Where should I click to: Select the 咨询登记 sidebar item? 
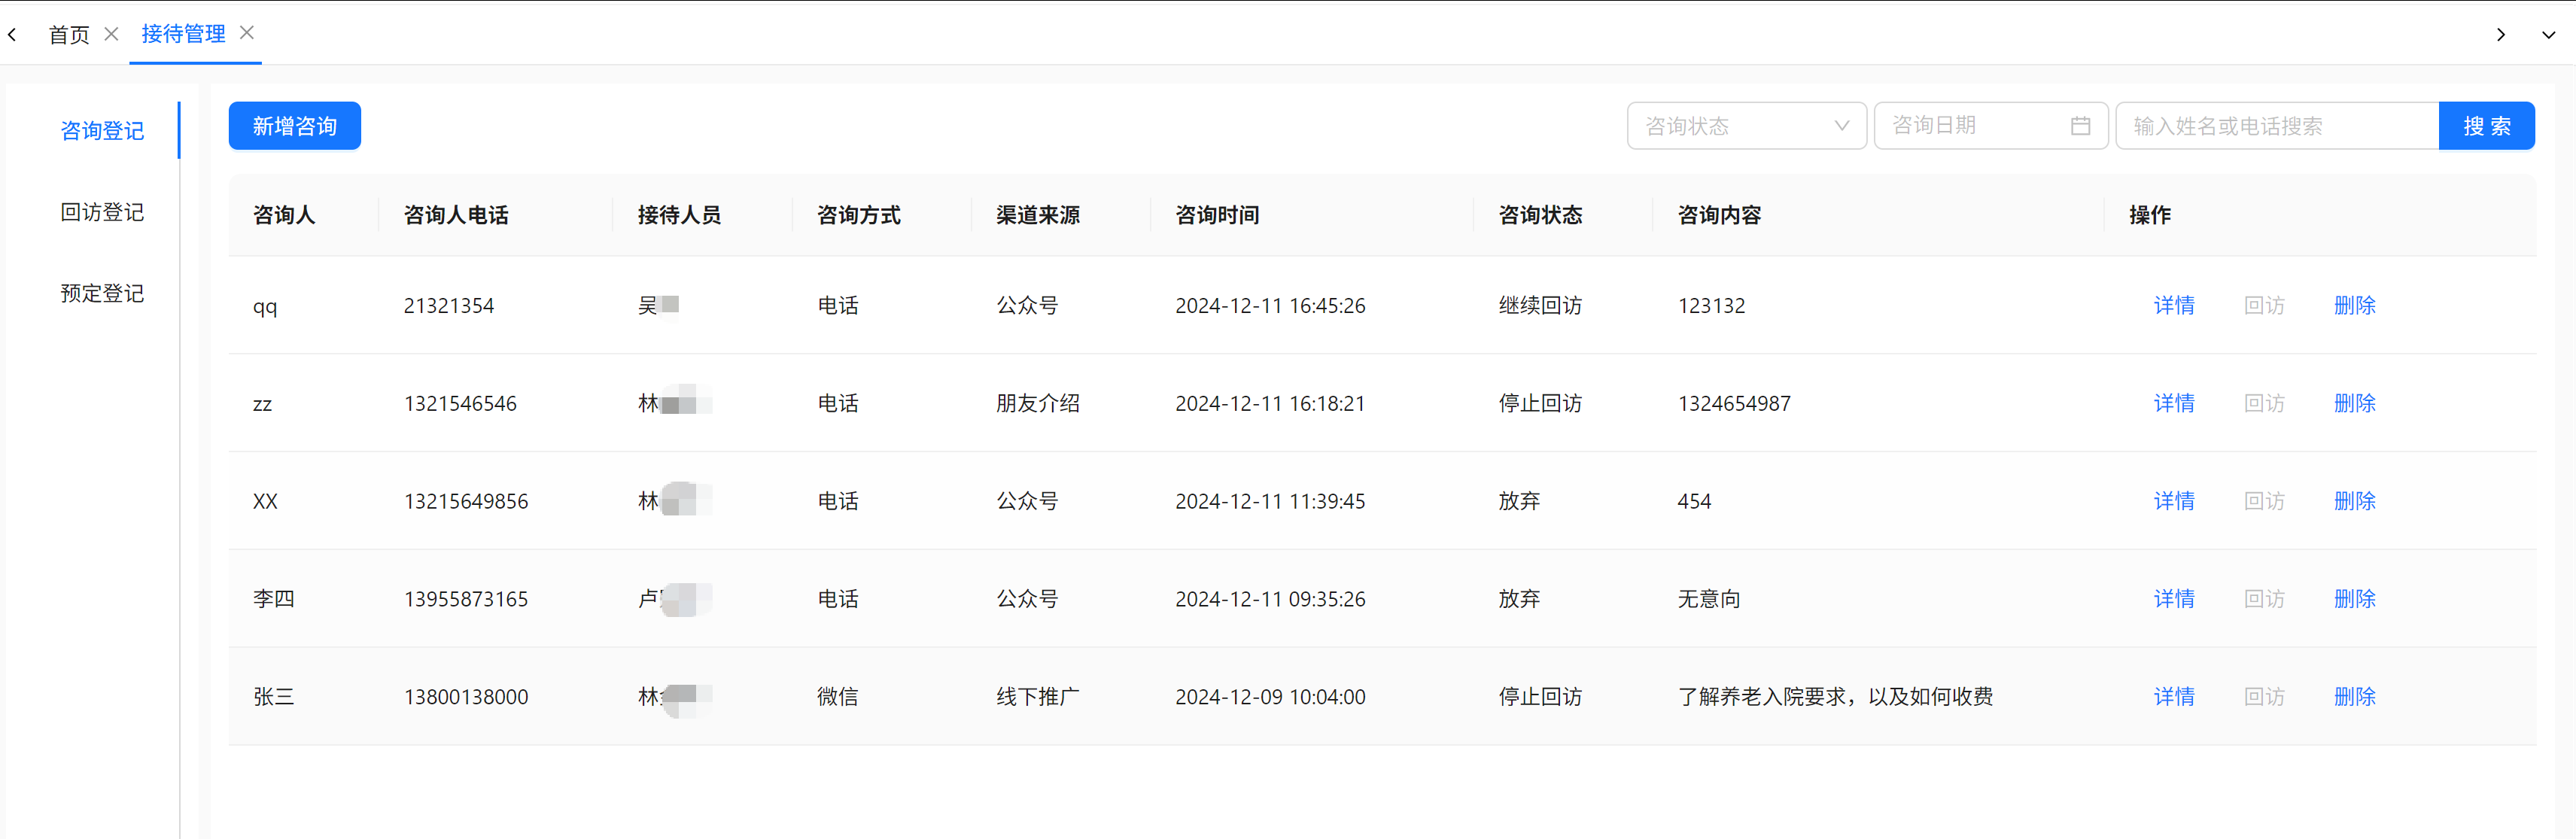click(102, 131)
